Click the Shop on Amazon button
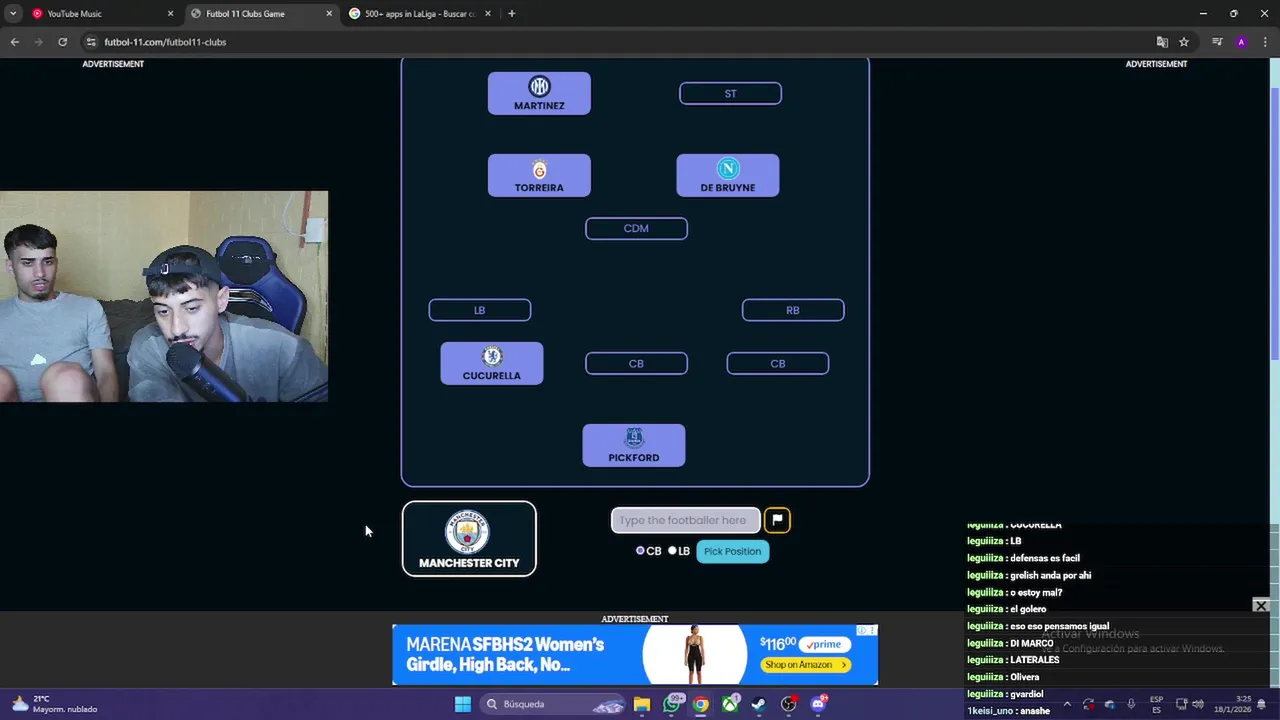The height and width of the screenshot is (720, 1280). (x=806, y=665)
